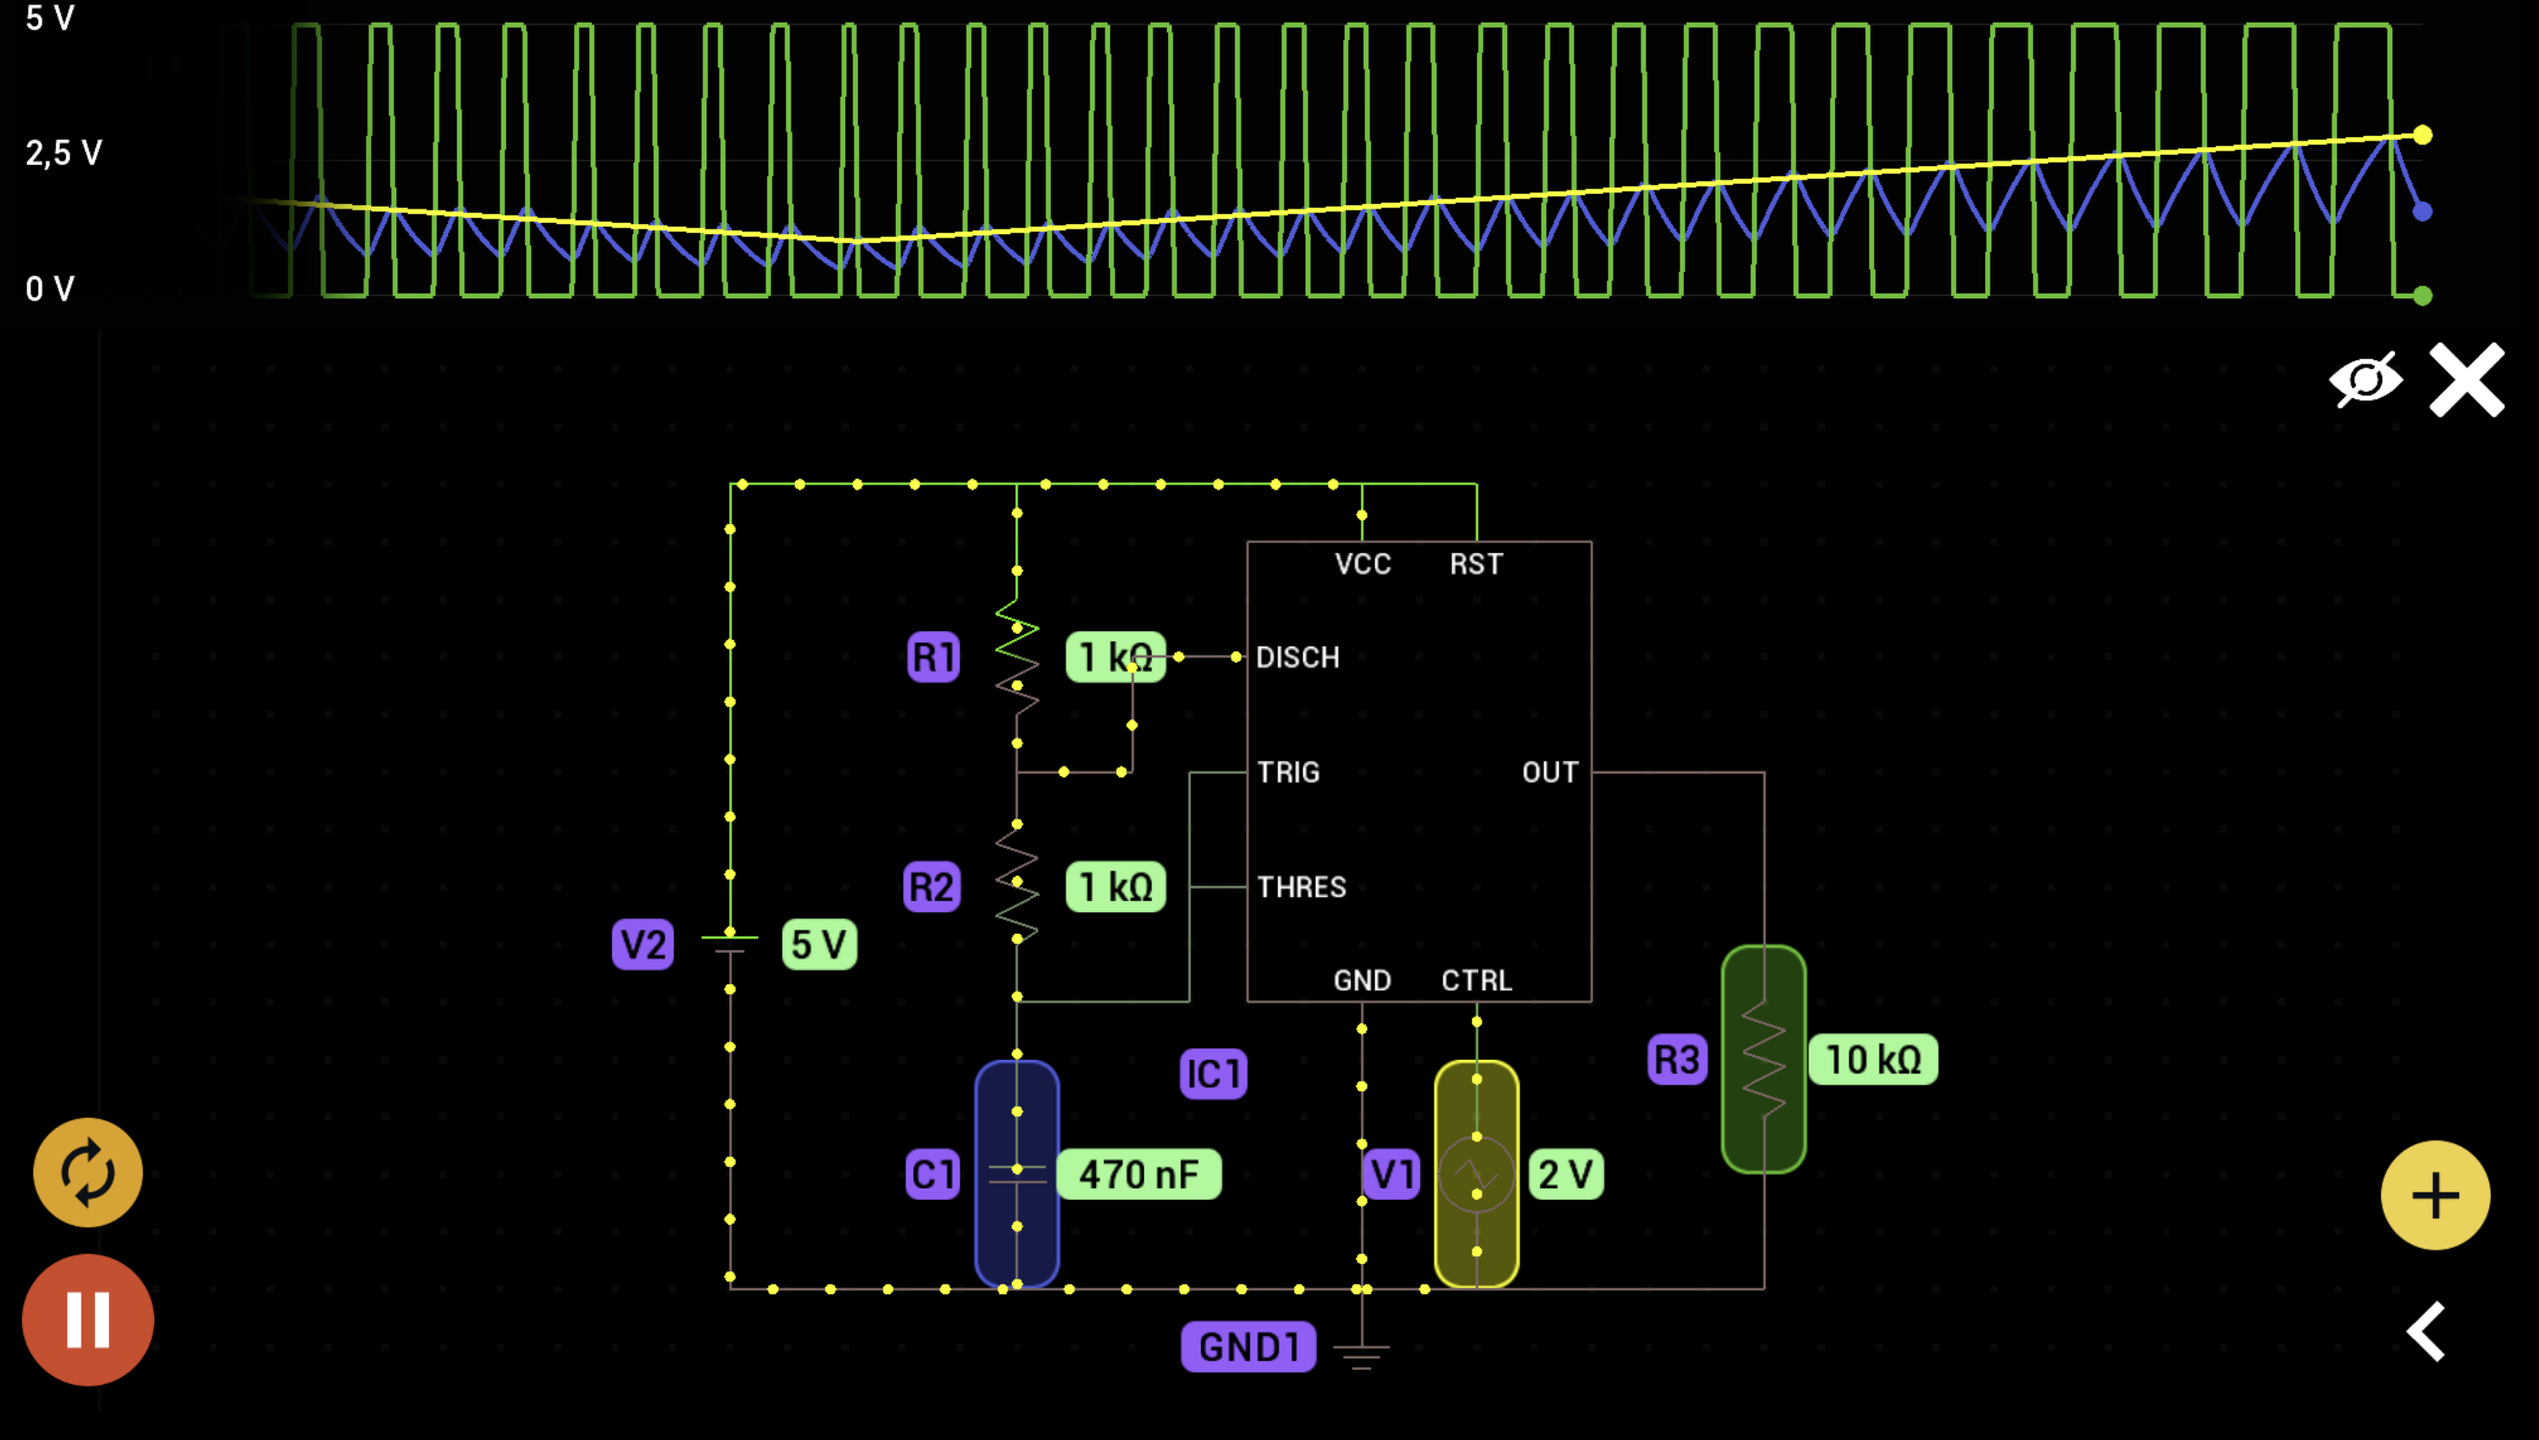Close the oscilloscope view with X

(x=2466, y=379)
